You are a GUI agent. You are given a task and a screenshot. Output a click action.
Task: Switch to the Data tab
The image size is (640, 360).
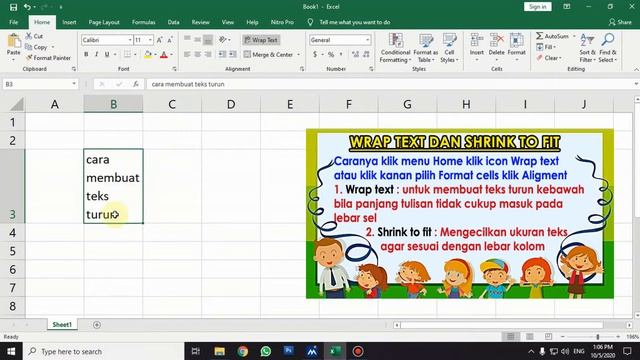[173, 22]
